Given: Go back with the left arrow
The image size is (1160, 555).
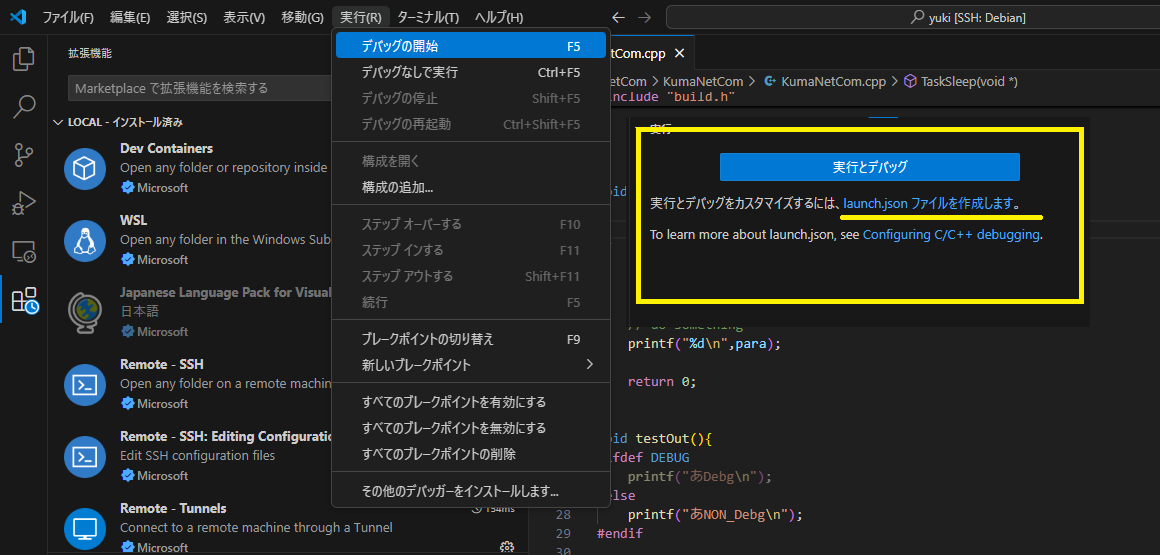Looking at the screenshot, I should pos(618,17).
